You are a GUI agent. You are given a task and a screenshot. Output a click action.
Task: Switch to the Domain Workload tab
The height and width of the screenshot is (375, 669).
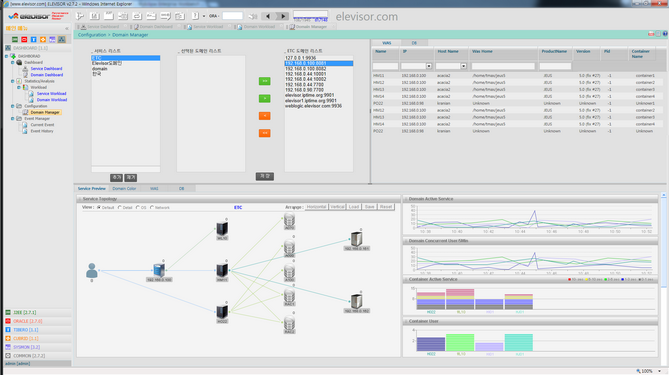tap(259, 26)
